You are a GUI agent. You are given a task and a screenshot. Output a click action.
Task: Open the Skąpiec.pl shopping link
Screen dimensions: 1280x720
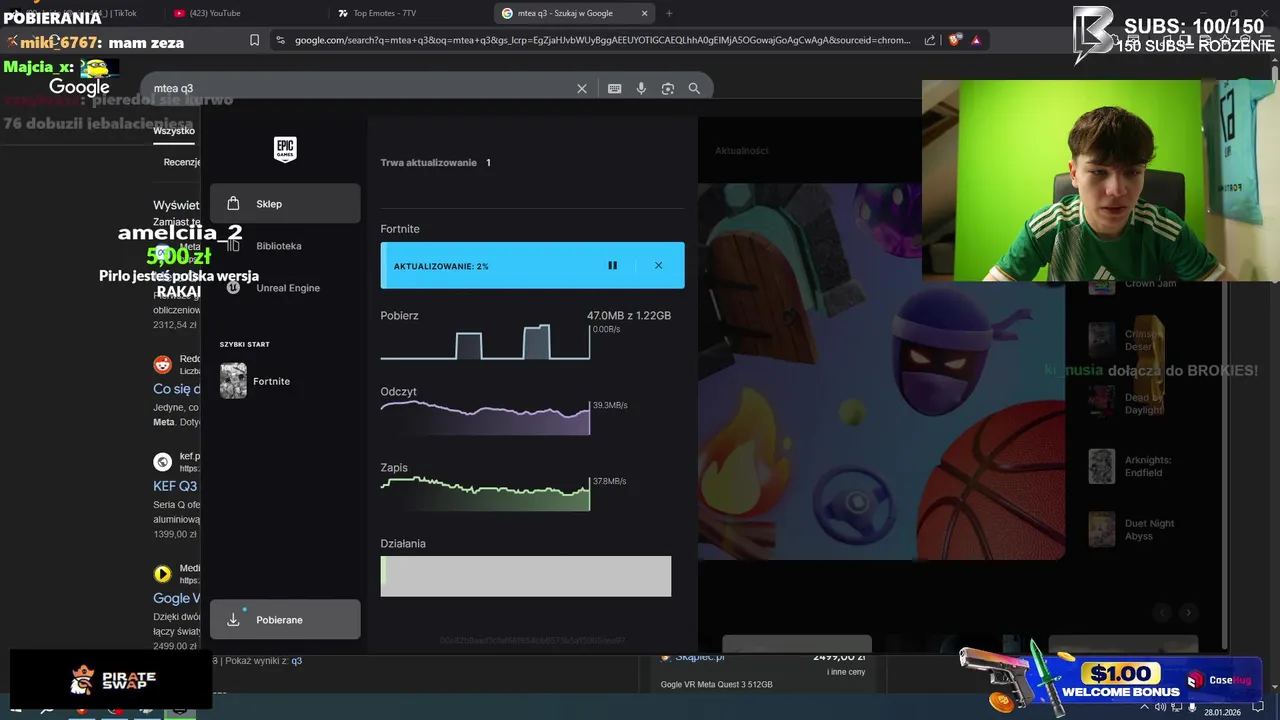[700, 657]
